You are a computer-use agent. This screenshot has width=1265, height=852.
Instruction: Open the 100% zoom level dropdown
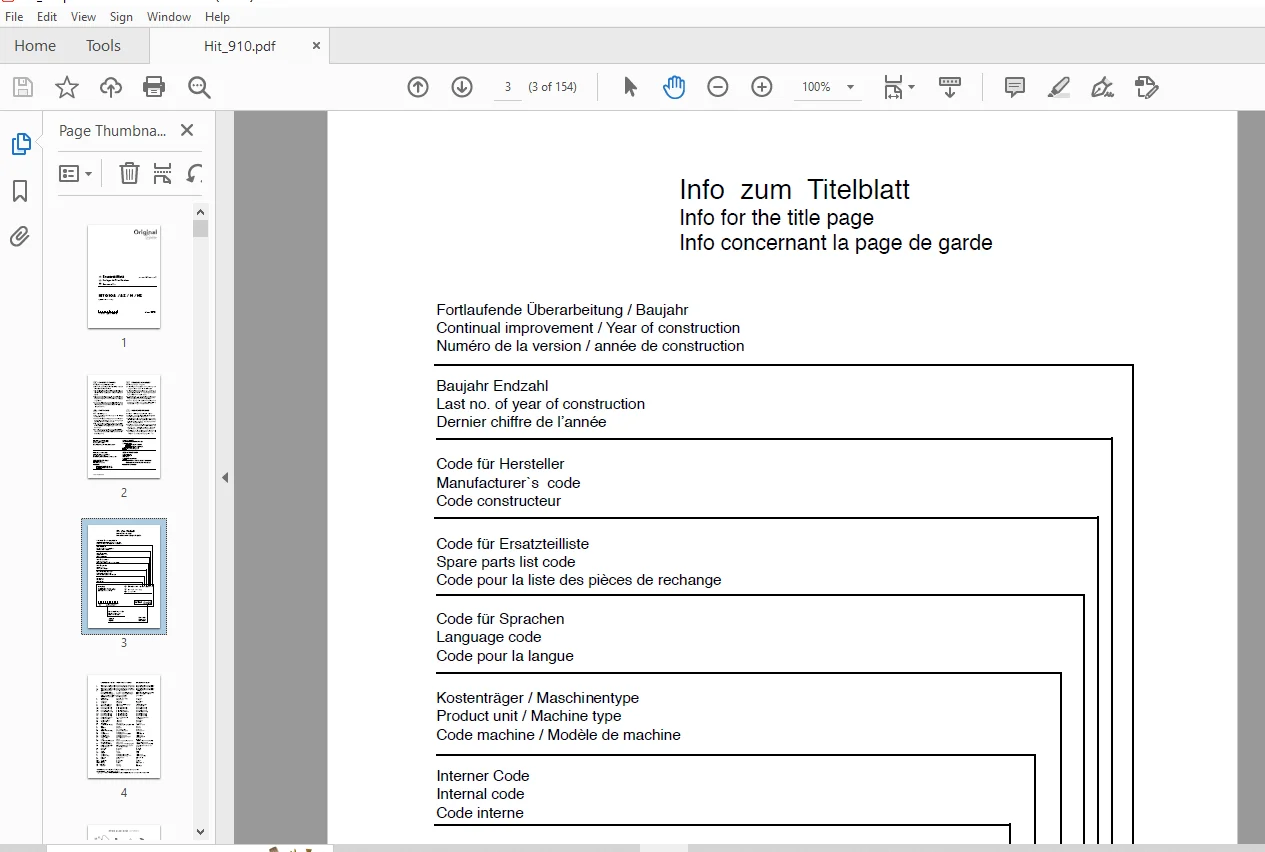tap(828, 87)
